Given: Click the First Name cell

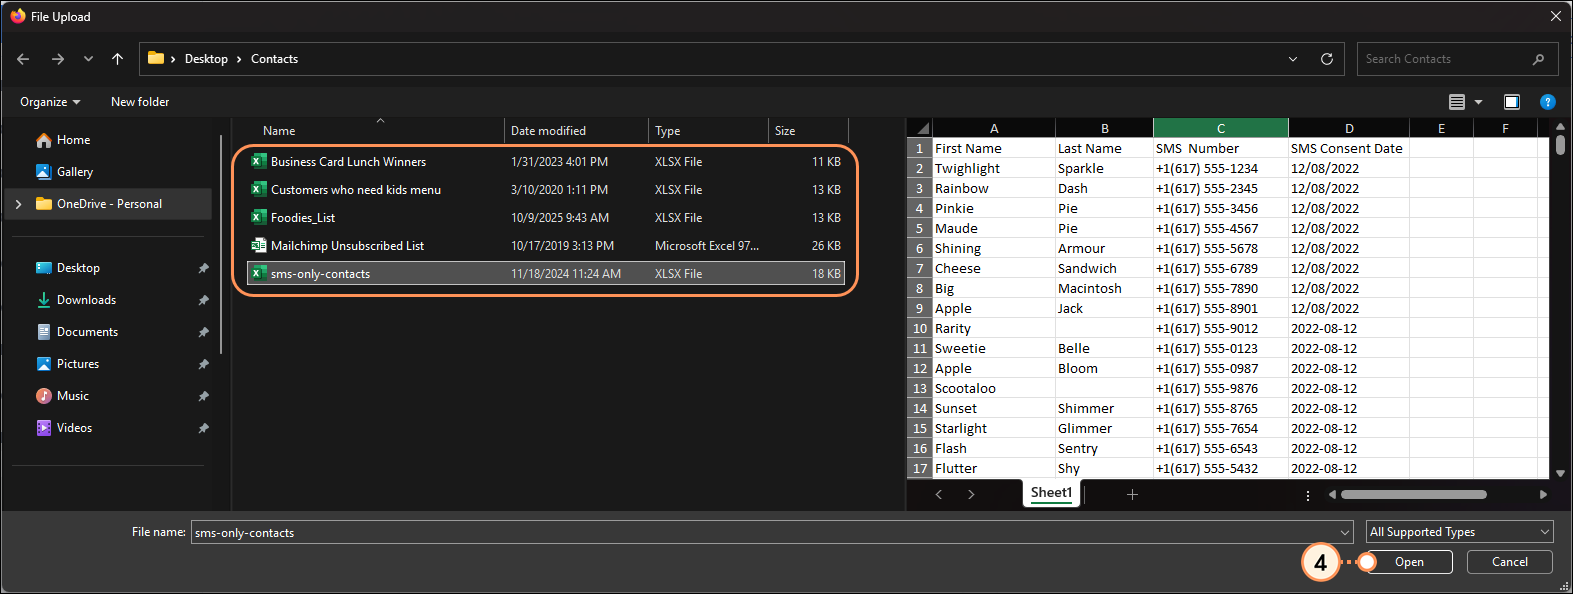Looking at the screenshot, I should [x=994, y=148].
